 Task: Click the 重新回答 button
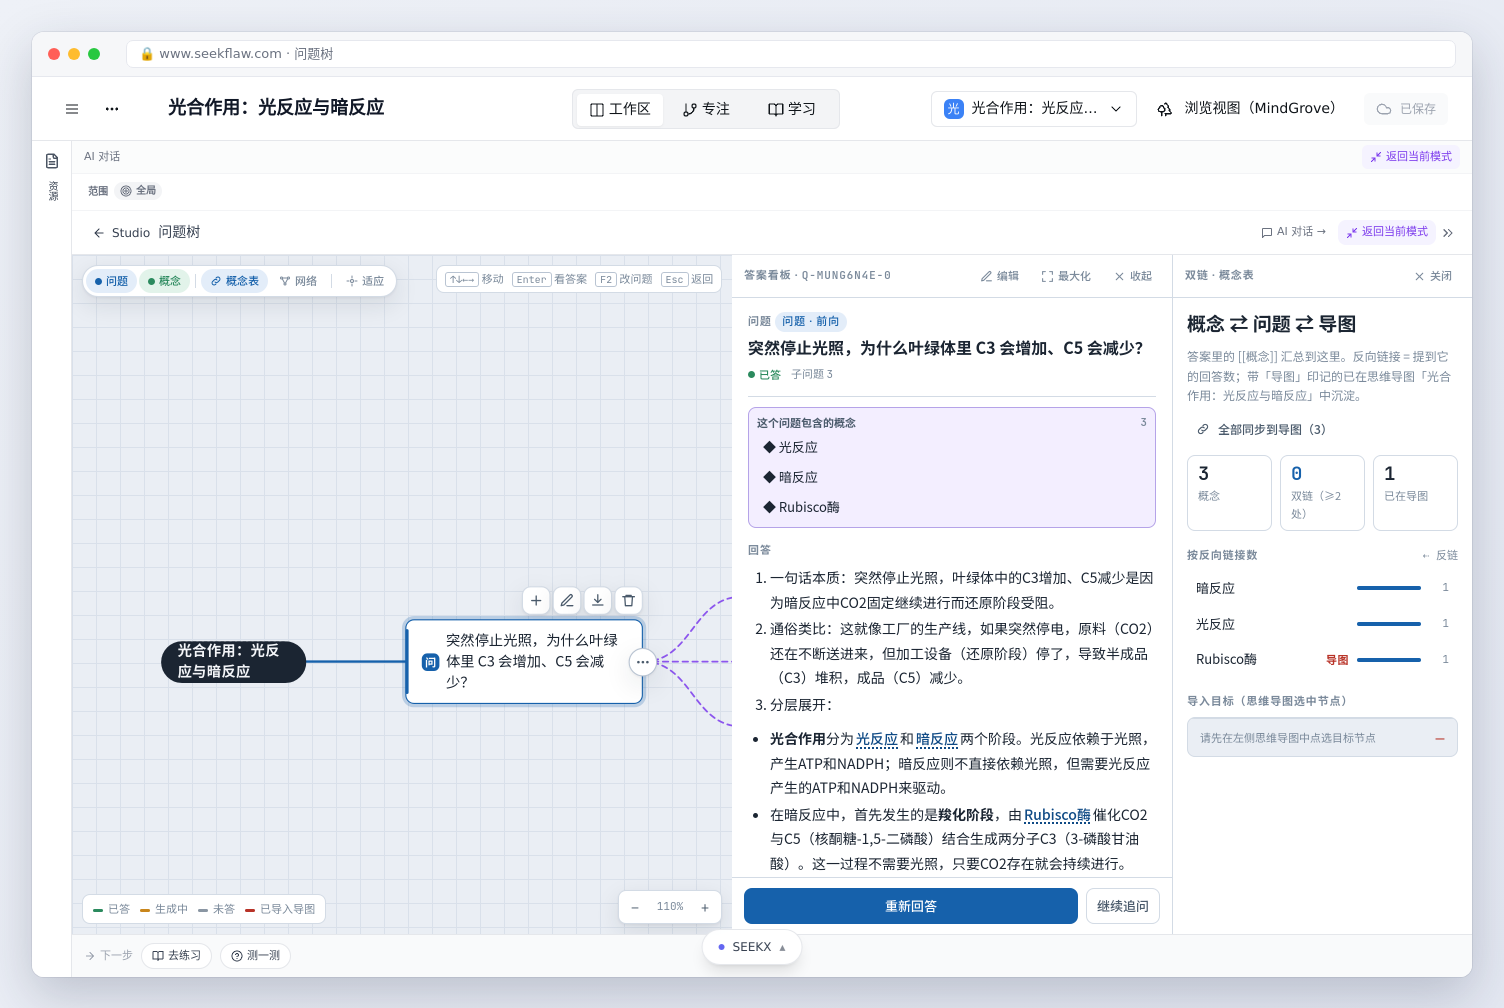tap(911, 906)
